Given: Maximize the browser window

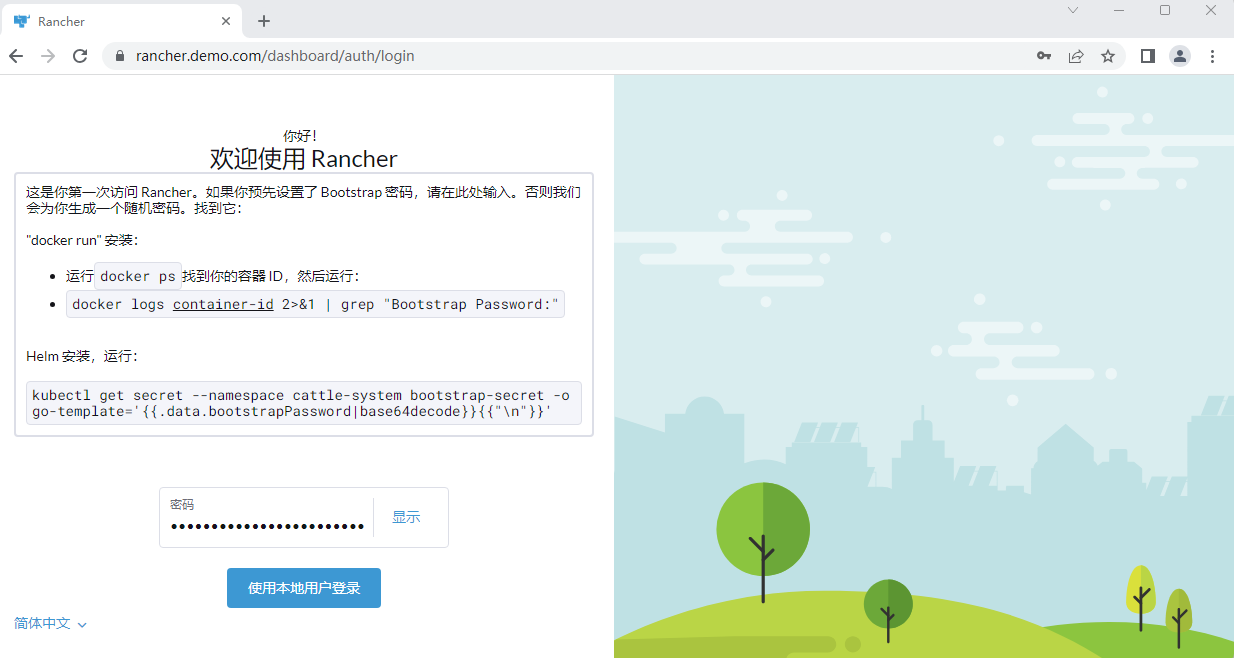Looking at the screenshot, I should [x=1165, y=10].
